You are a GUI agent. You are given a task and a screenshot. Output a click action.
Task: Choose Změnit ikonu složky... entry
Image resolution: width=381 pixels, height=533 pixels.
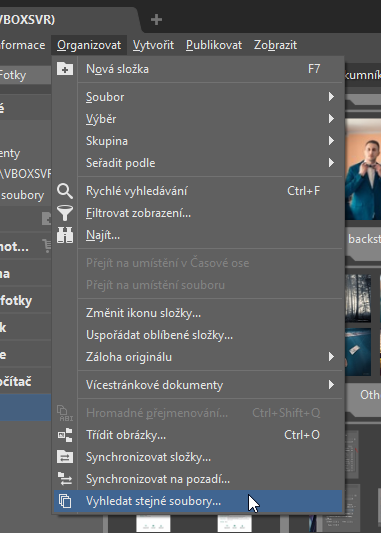(198, 313)
